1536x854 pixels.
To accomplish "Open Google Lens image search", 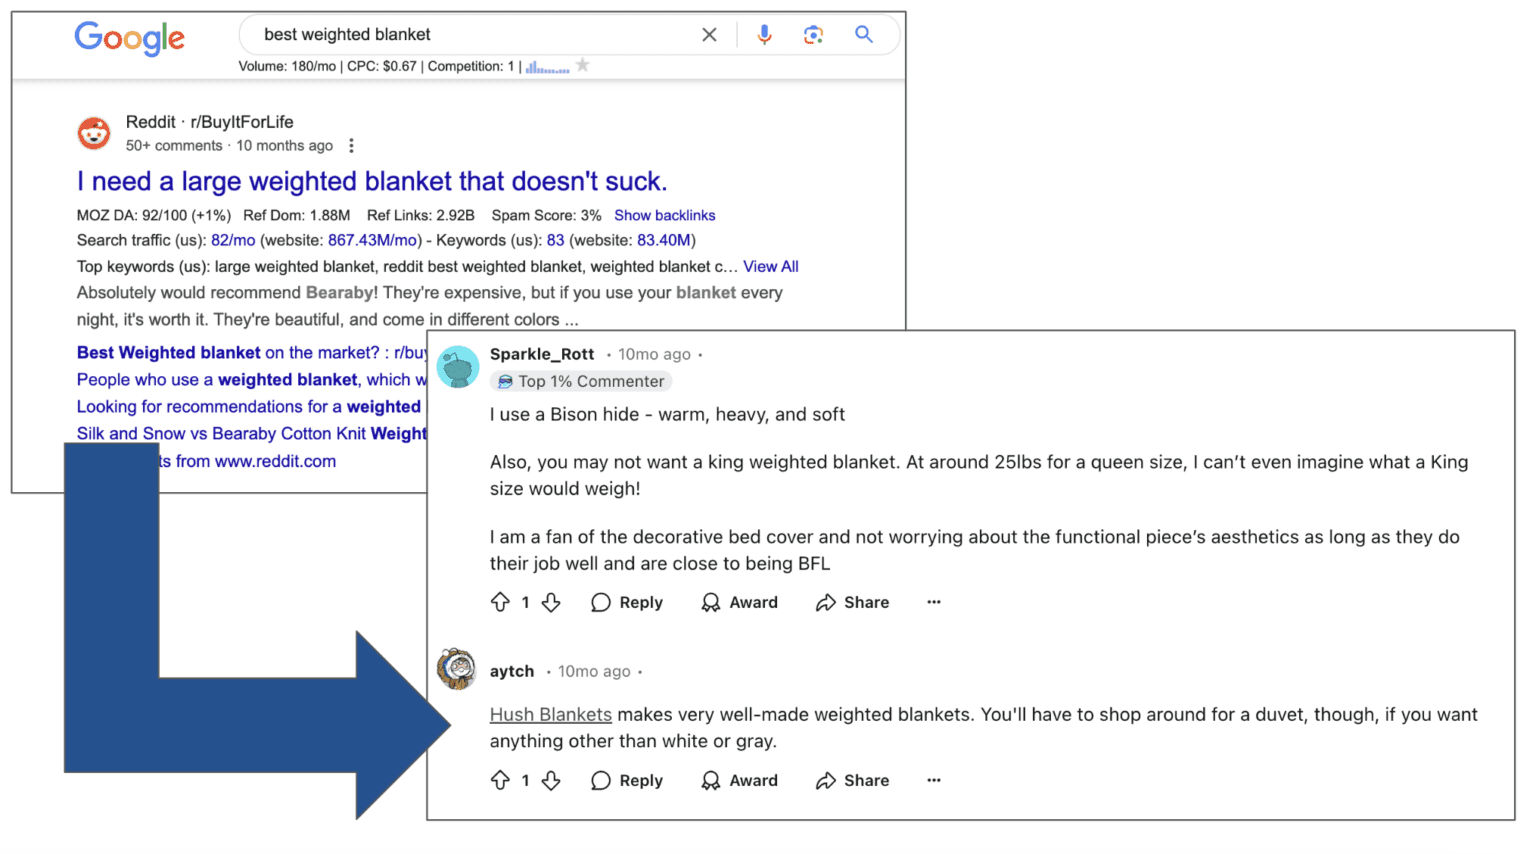I will click(x=813, y=34).
